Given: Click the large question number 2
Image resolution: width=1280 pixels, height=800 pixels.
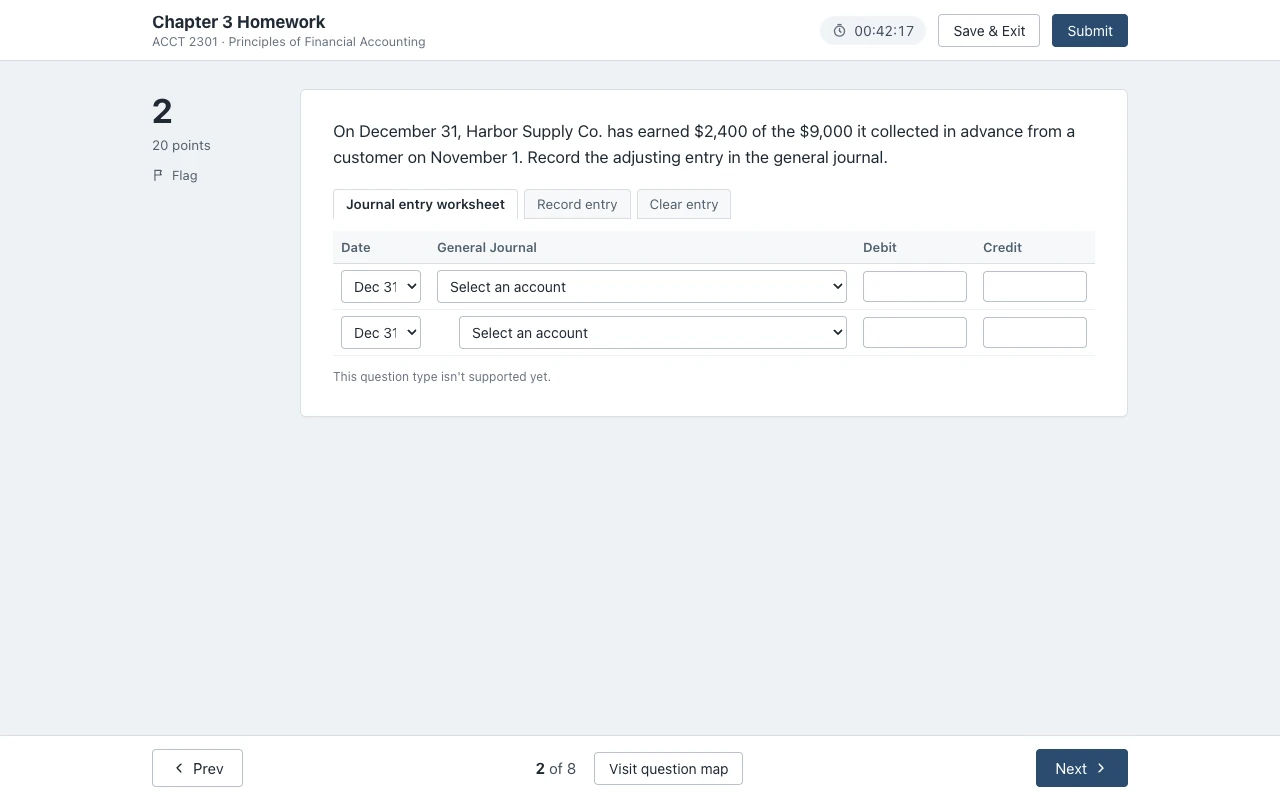Looking at the screenshot, I should (x=162, y=111).
